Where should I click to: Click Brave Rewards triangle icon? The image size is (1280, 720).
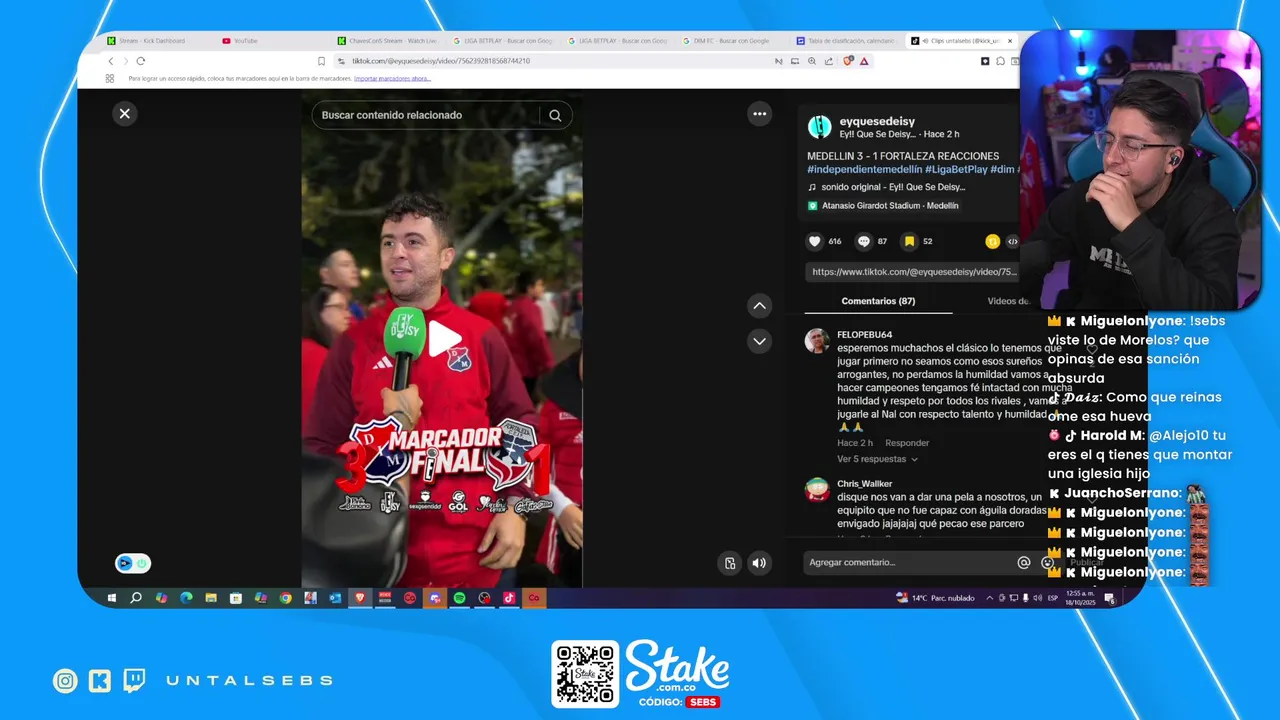click(864, 61)
